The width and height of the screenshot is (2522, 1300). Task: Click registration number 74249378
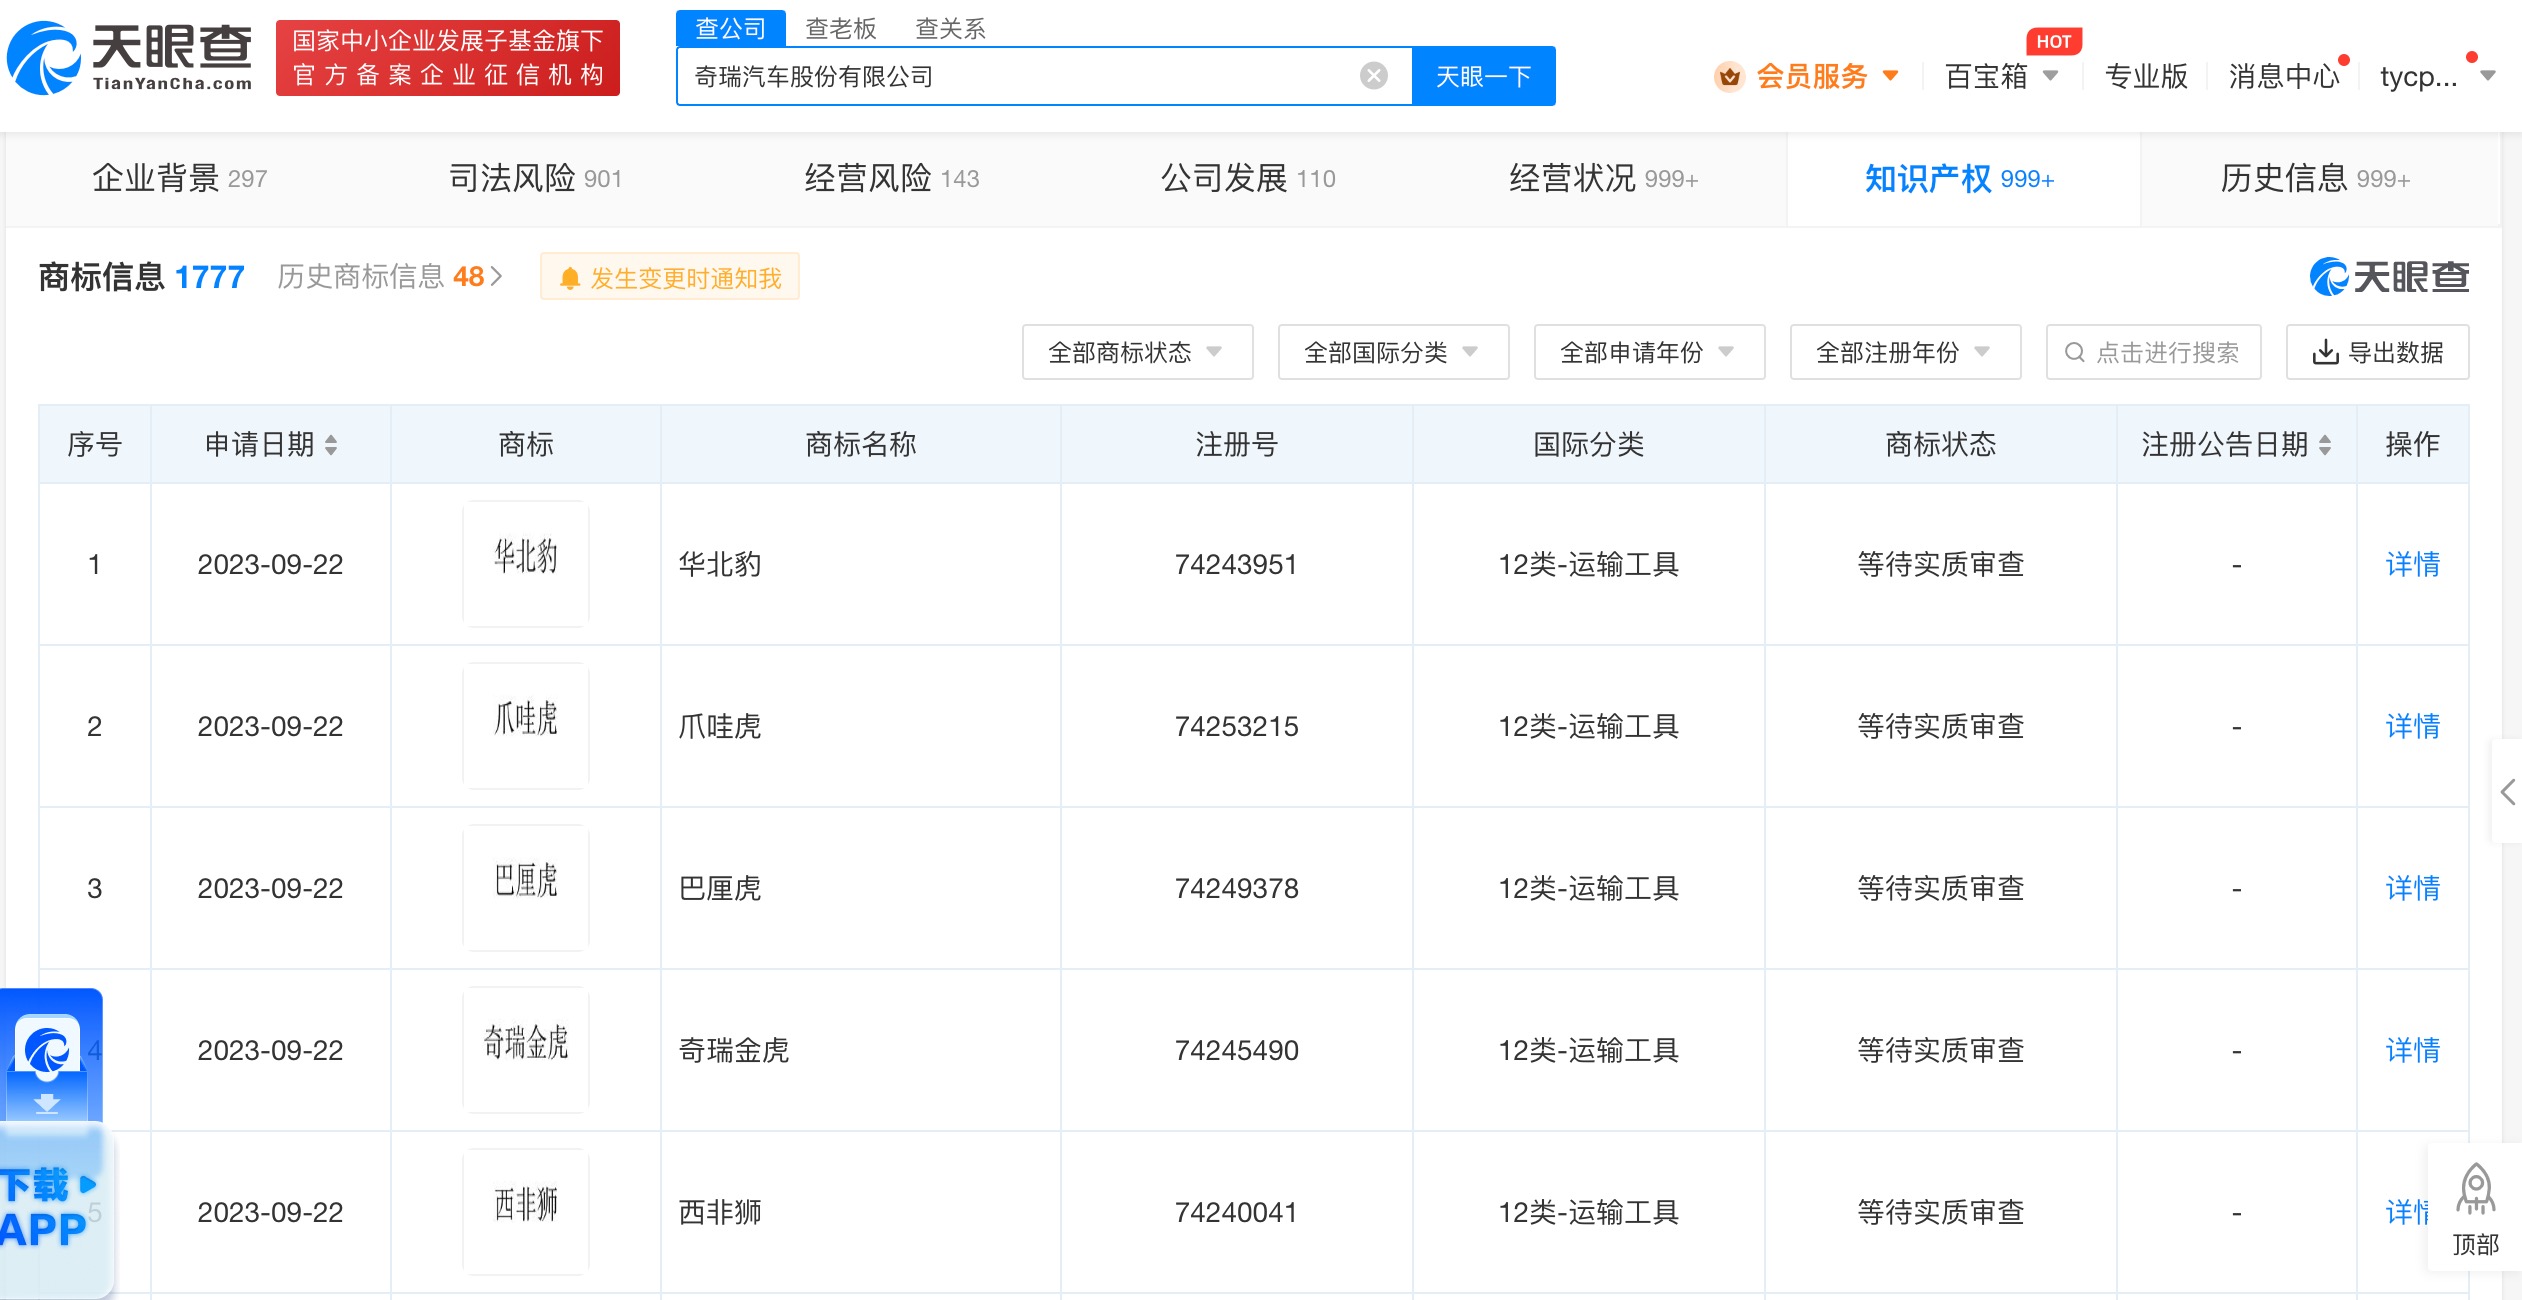[1236, 888]
